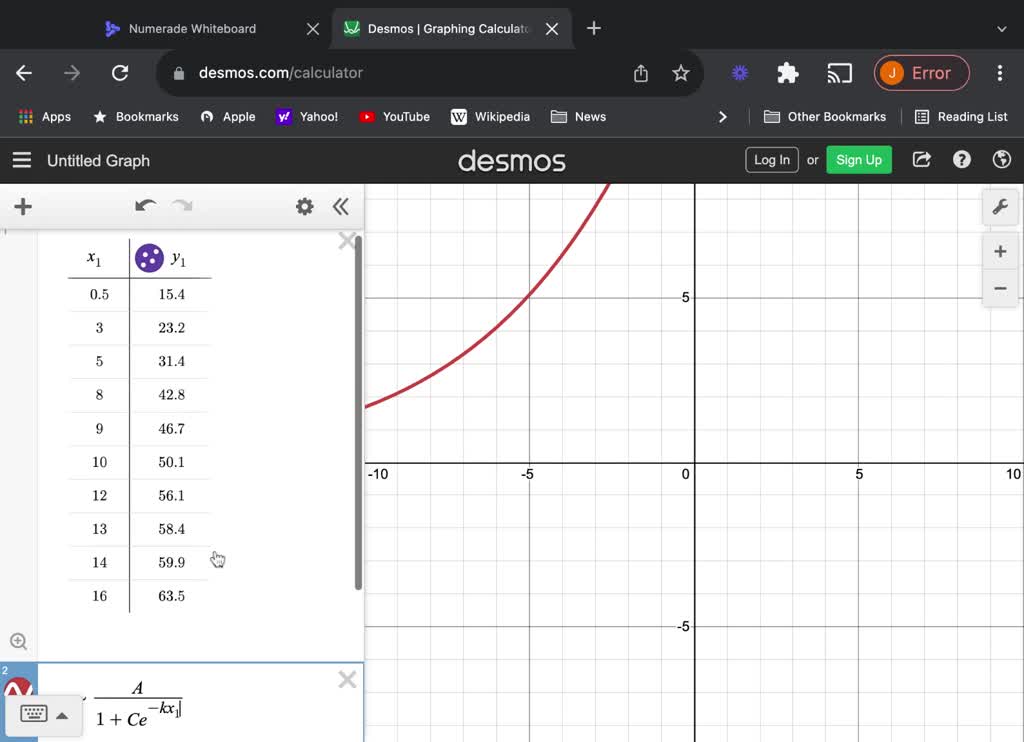1024x742 pixels.
Task: Share the current graph
Action: point(921,159)
